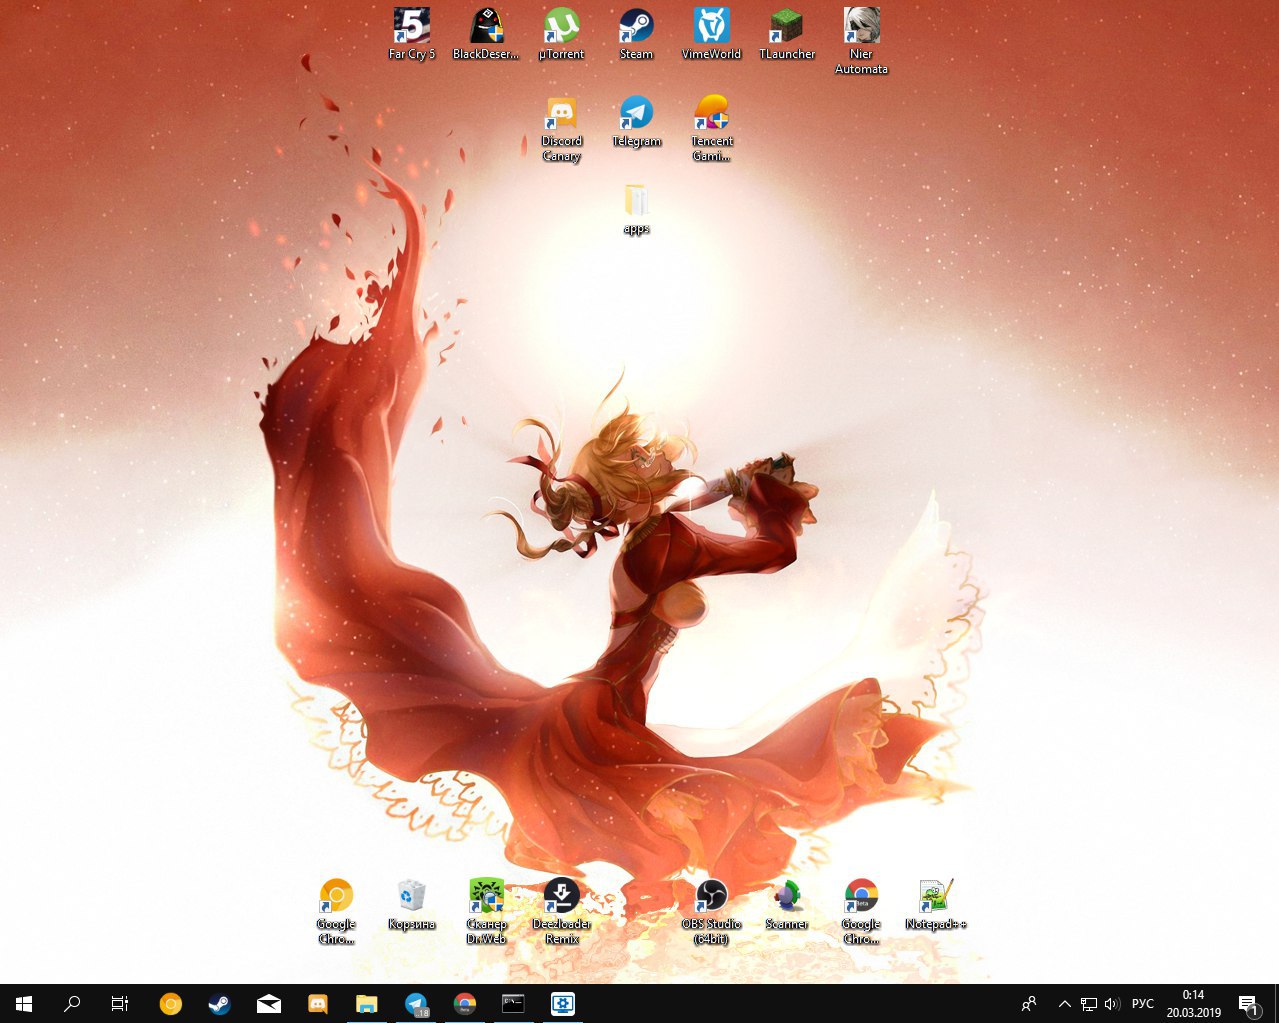The width and height of the screenshot is (1279, 1023).
Task: Select the Far Cry 5 desktop shortcut
Action: 411,34
